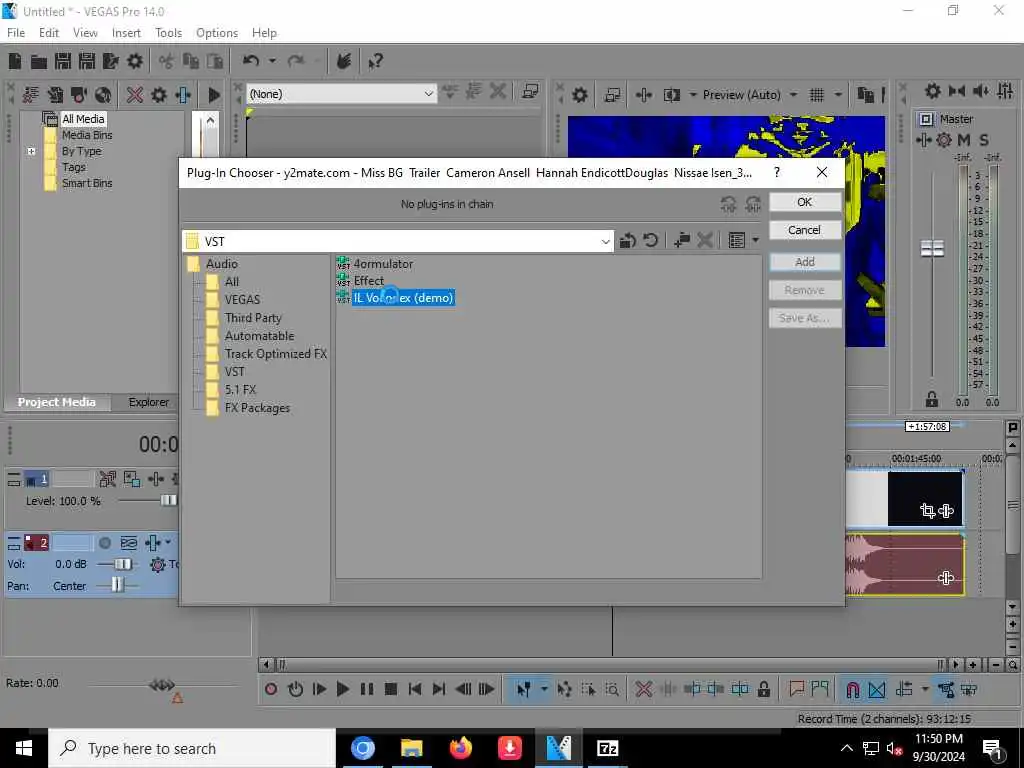This screenshot has height=768, width=1024.
Task: Toggle snapping magnet icon
Action: [852, 689]
